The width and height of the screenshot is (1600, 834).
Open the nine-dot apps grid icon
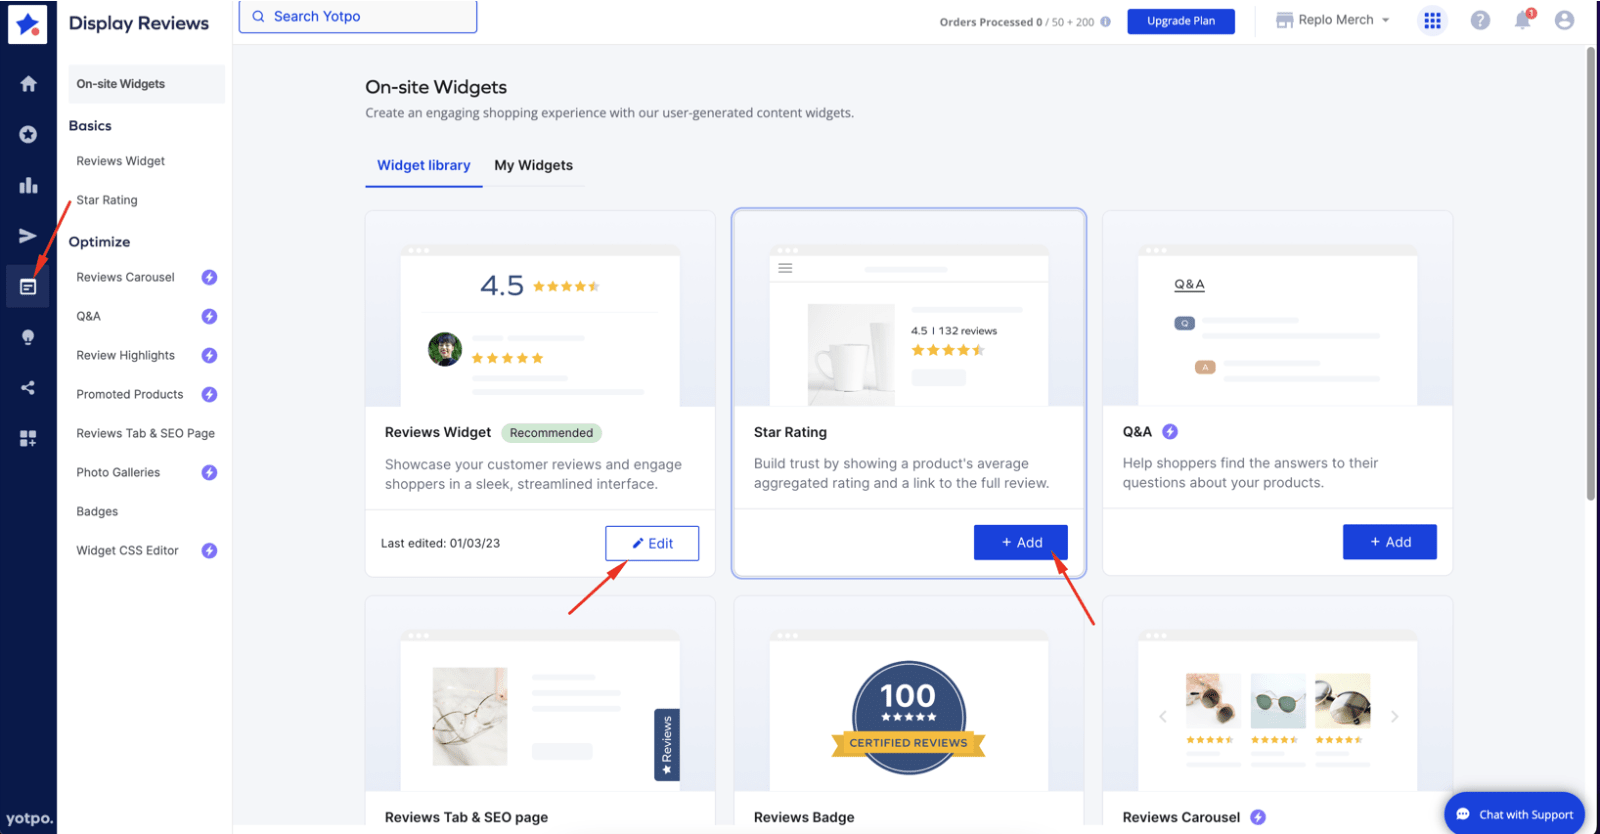[x=1432, y=20]
